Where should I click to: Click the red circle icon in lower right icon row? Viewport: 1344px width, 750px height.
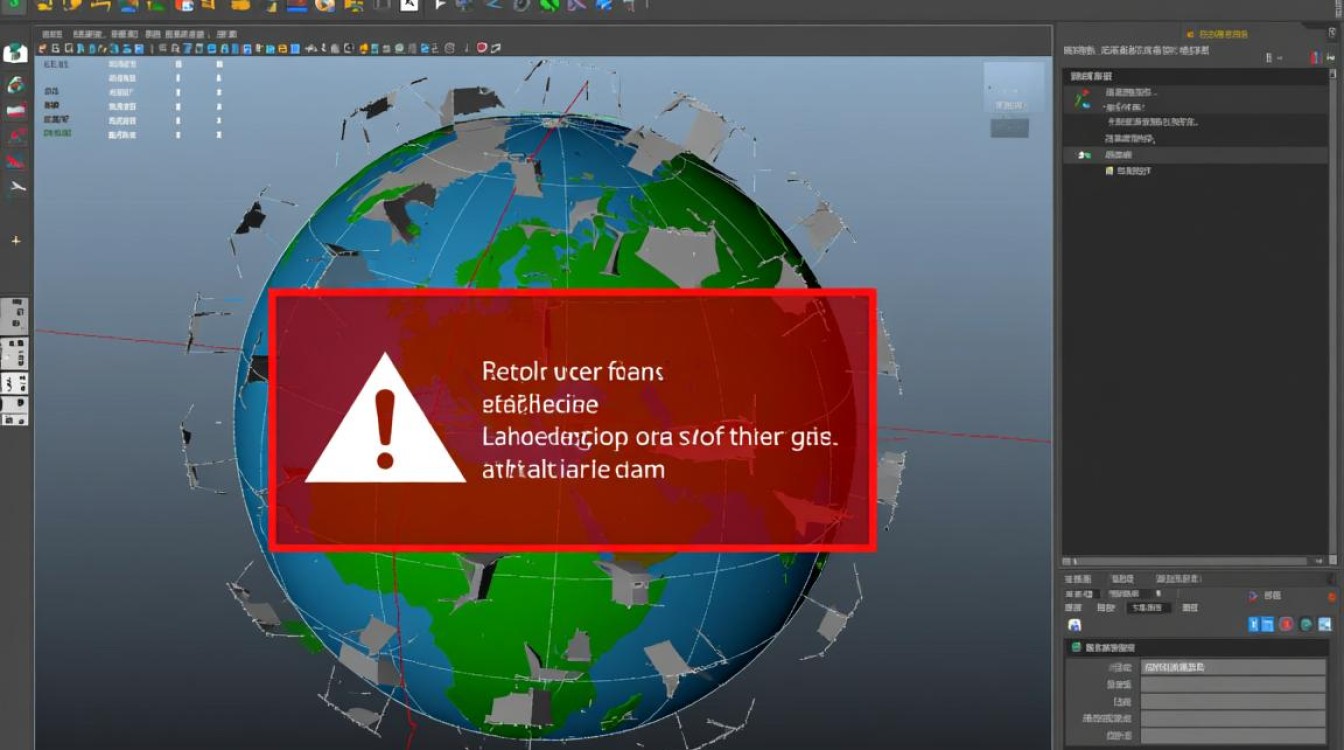[x=1287, y=625]
